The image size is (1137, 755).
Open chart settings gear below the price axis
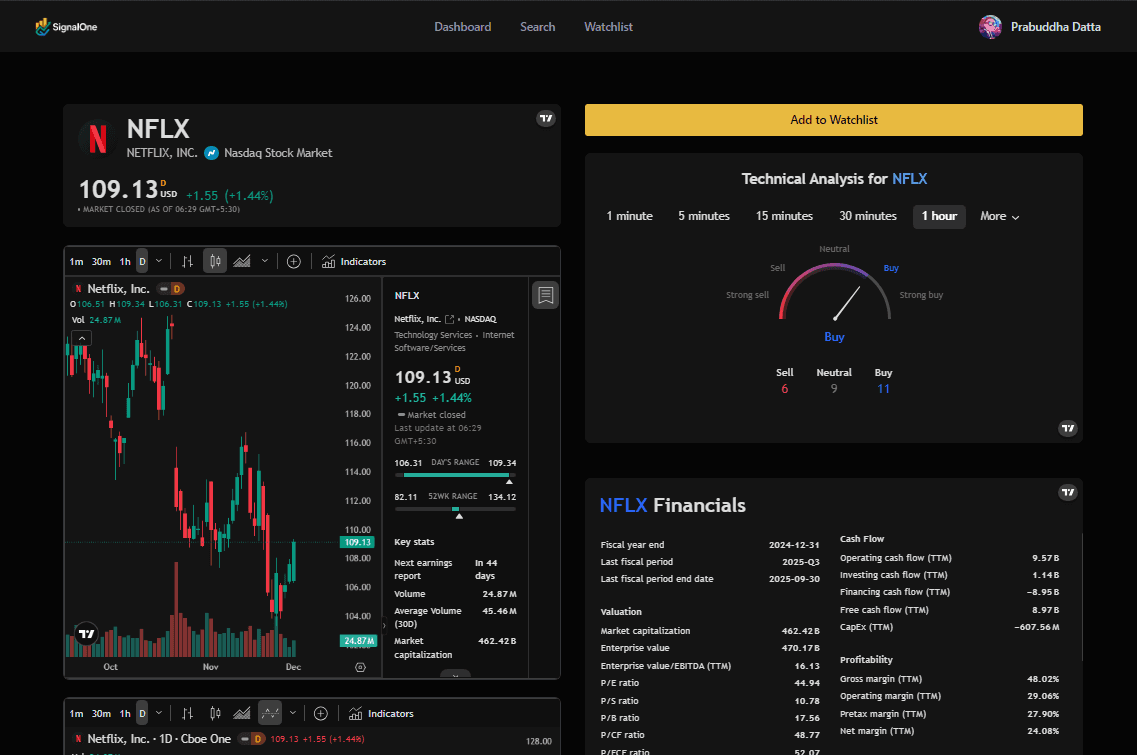(x=360, y=667)
